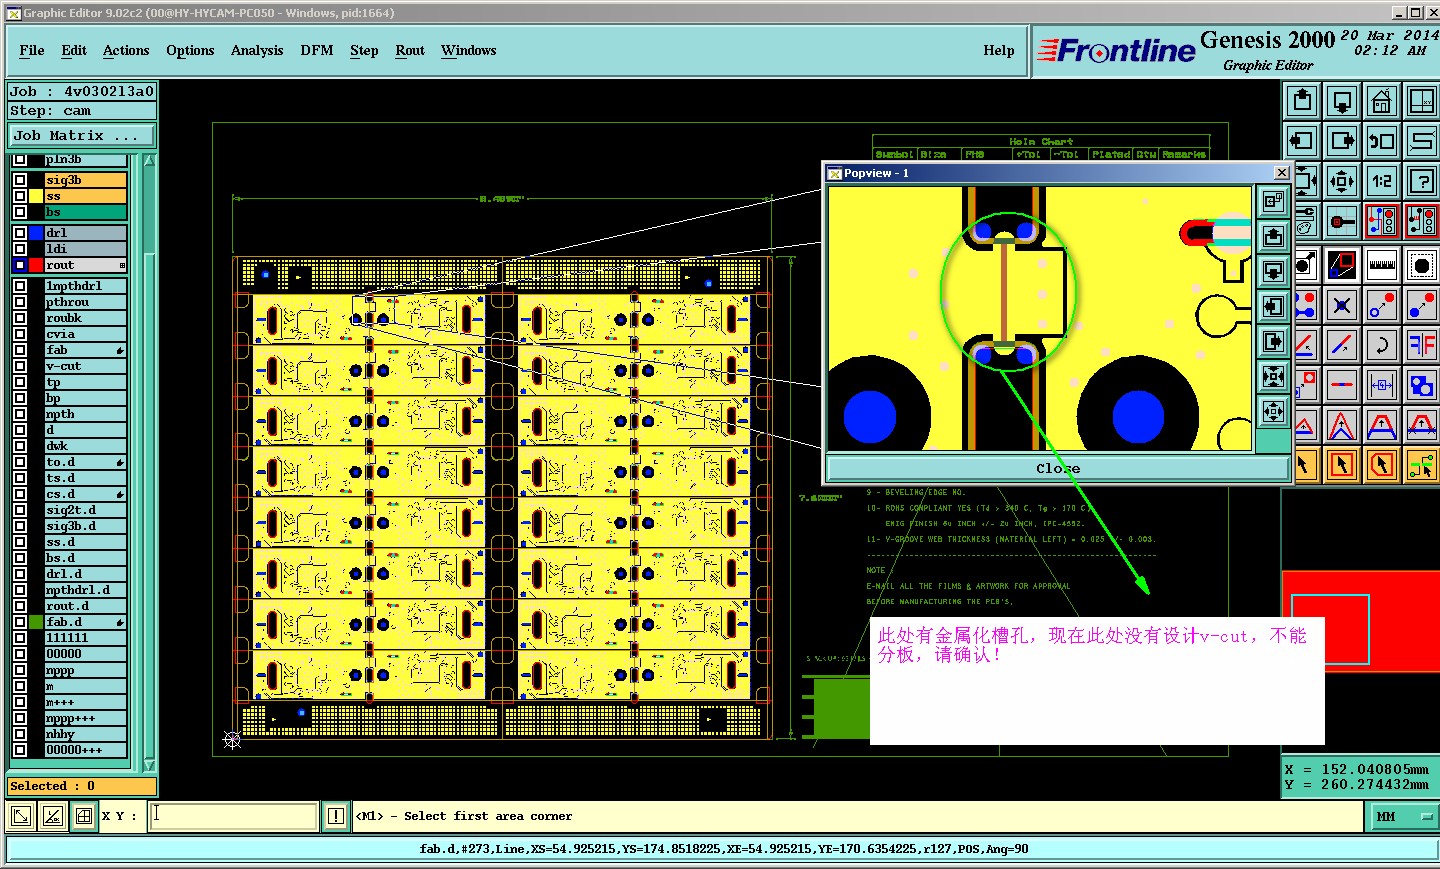Toggle the nhhy layer checkbox
The width and height of the screenshot is (1440, 869).
tap(20, 734)
